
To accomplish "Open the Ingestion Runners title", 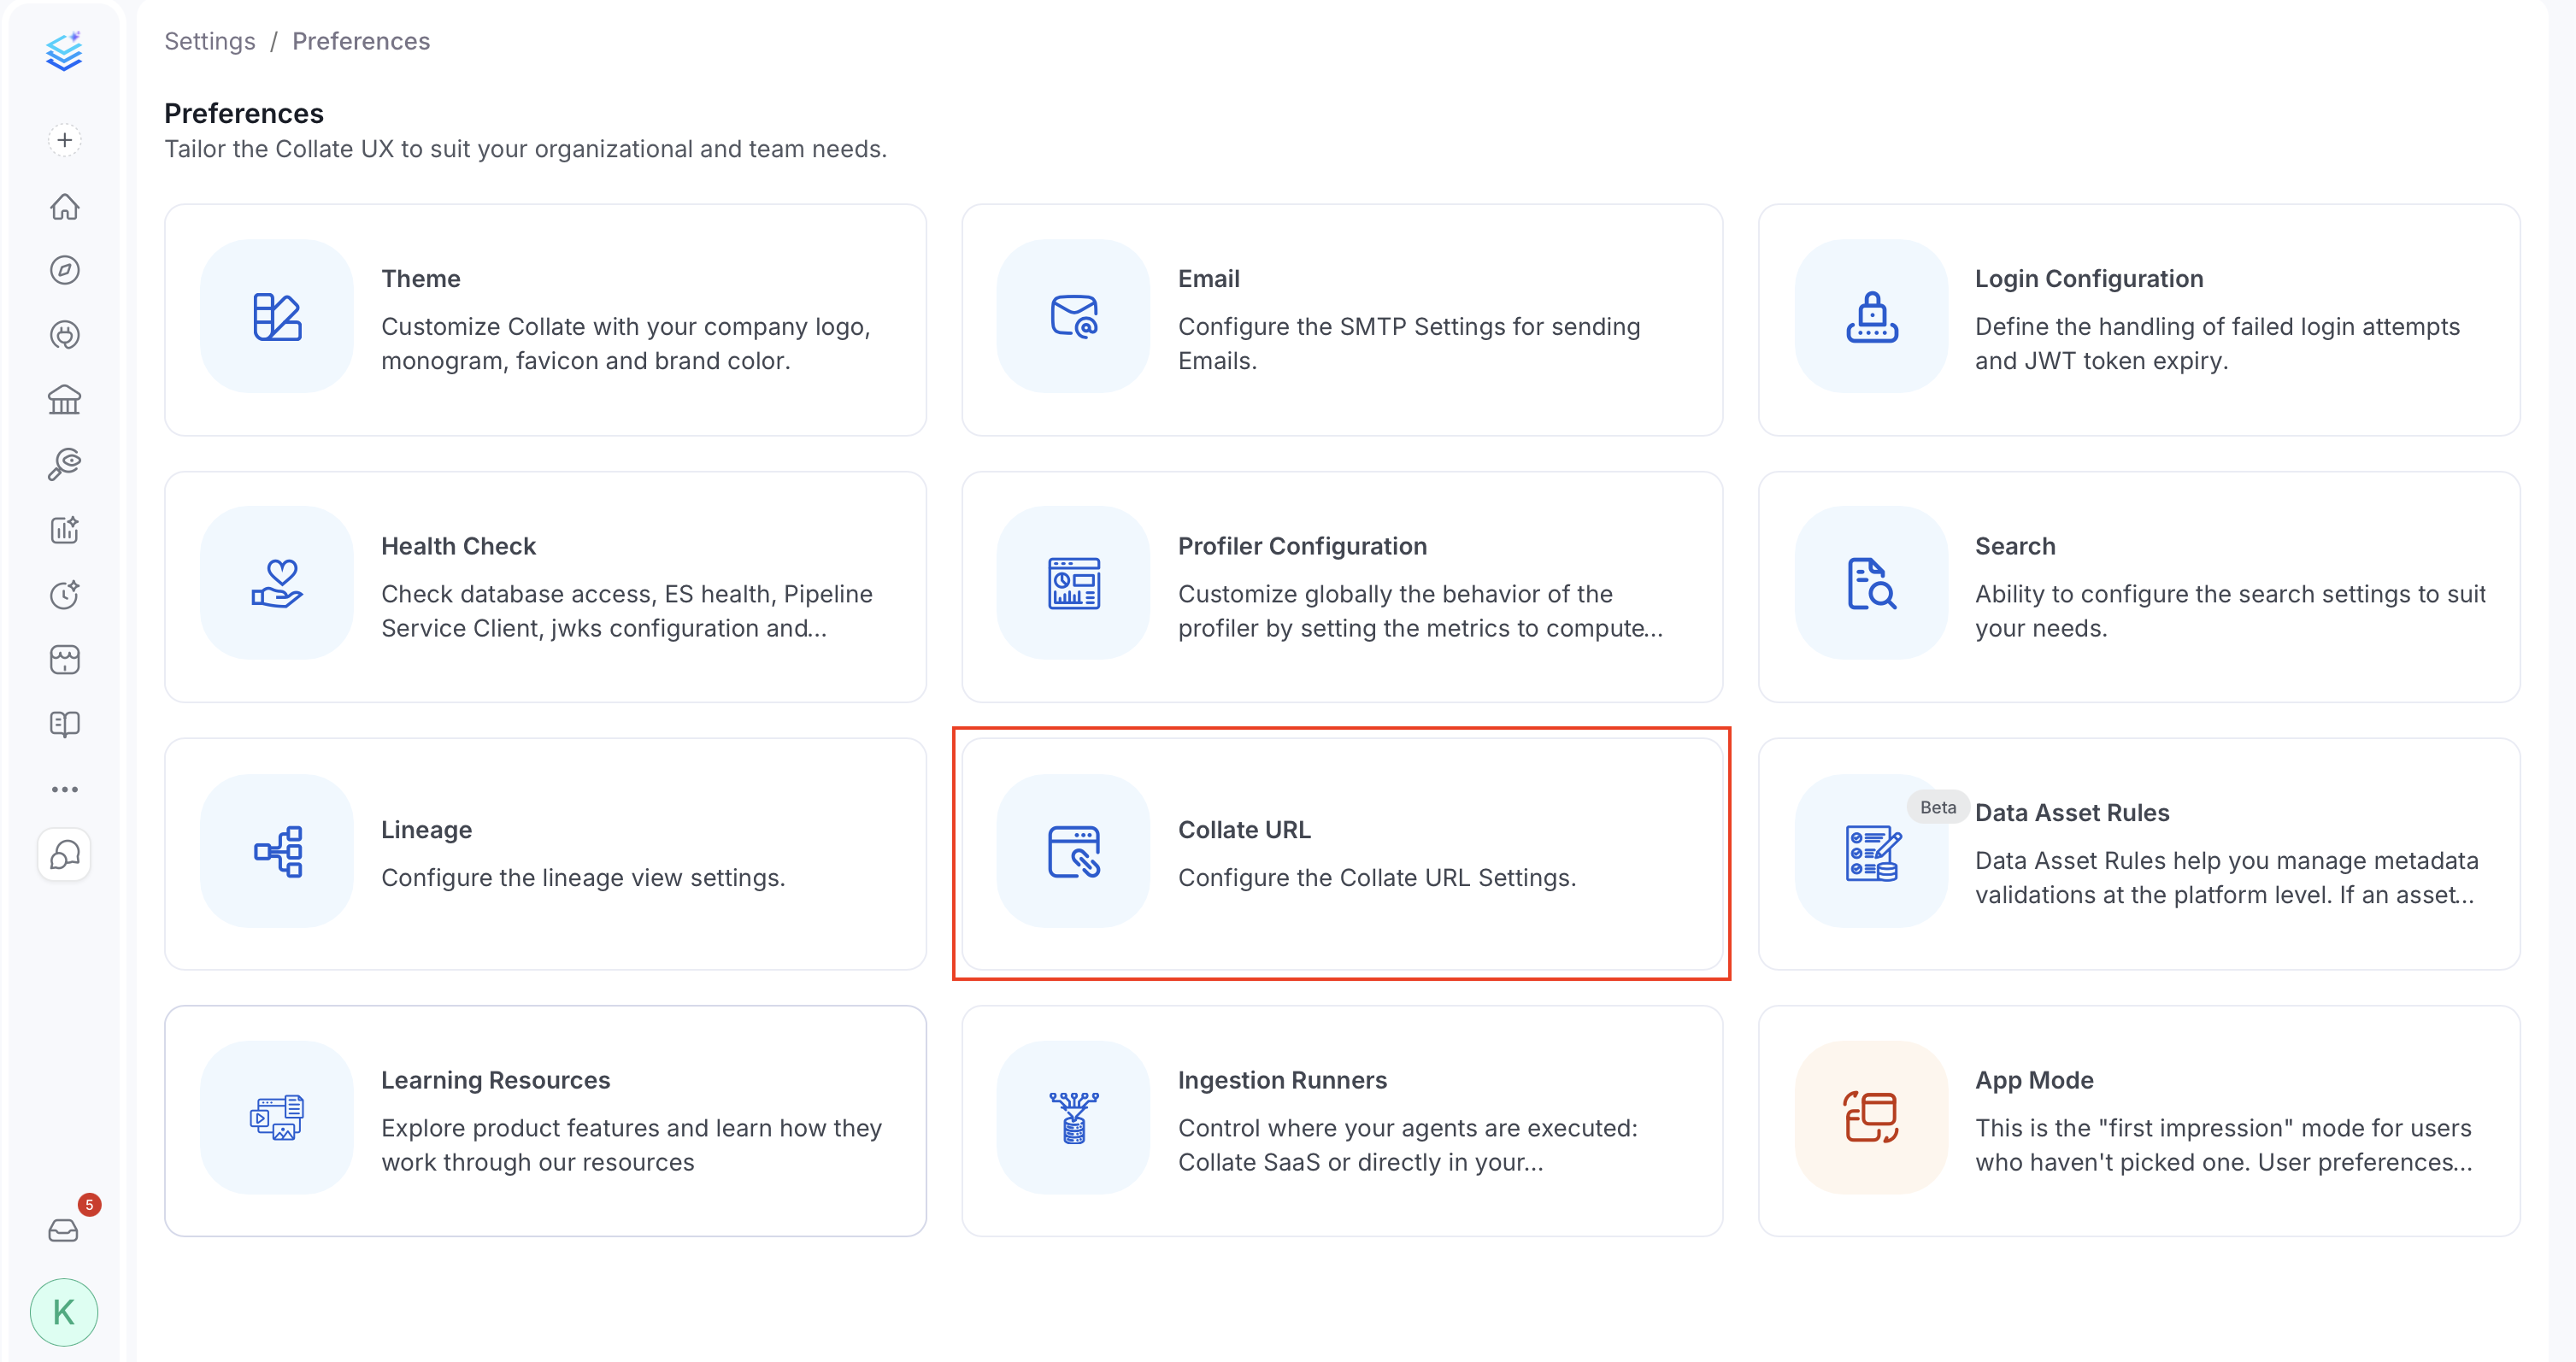I will [1283, 1080].
